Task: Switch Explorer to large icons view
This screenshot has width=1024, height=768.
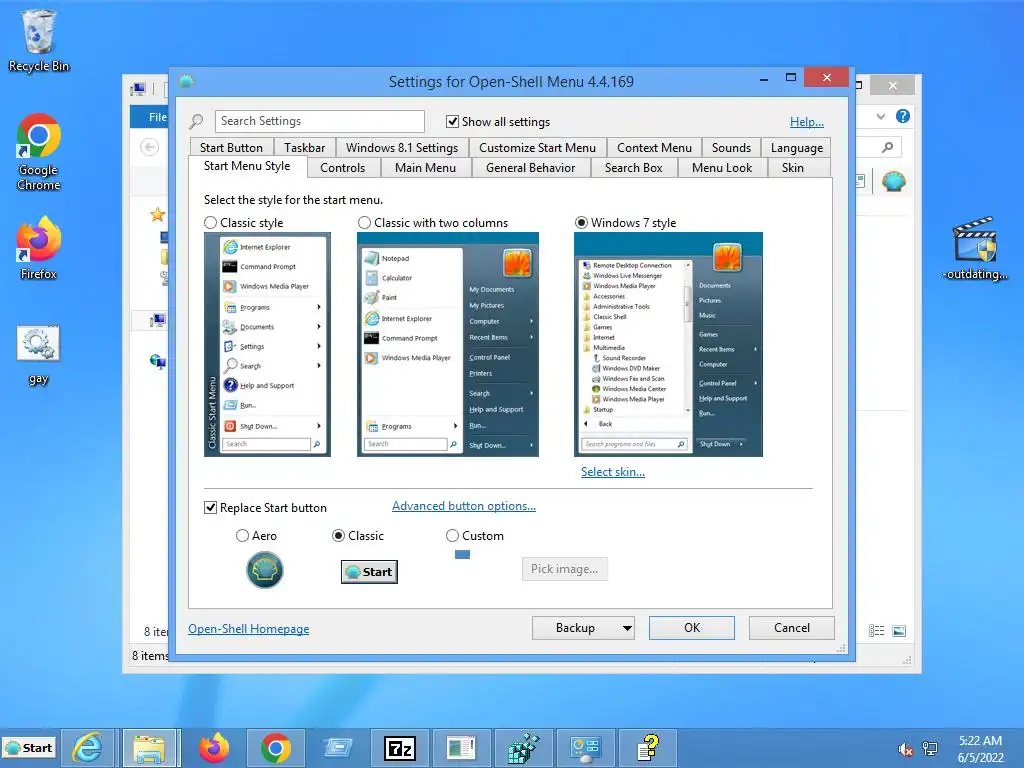Action: click(899, 631)
